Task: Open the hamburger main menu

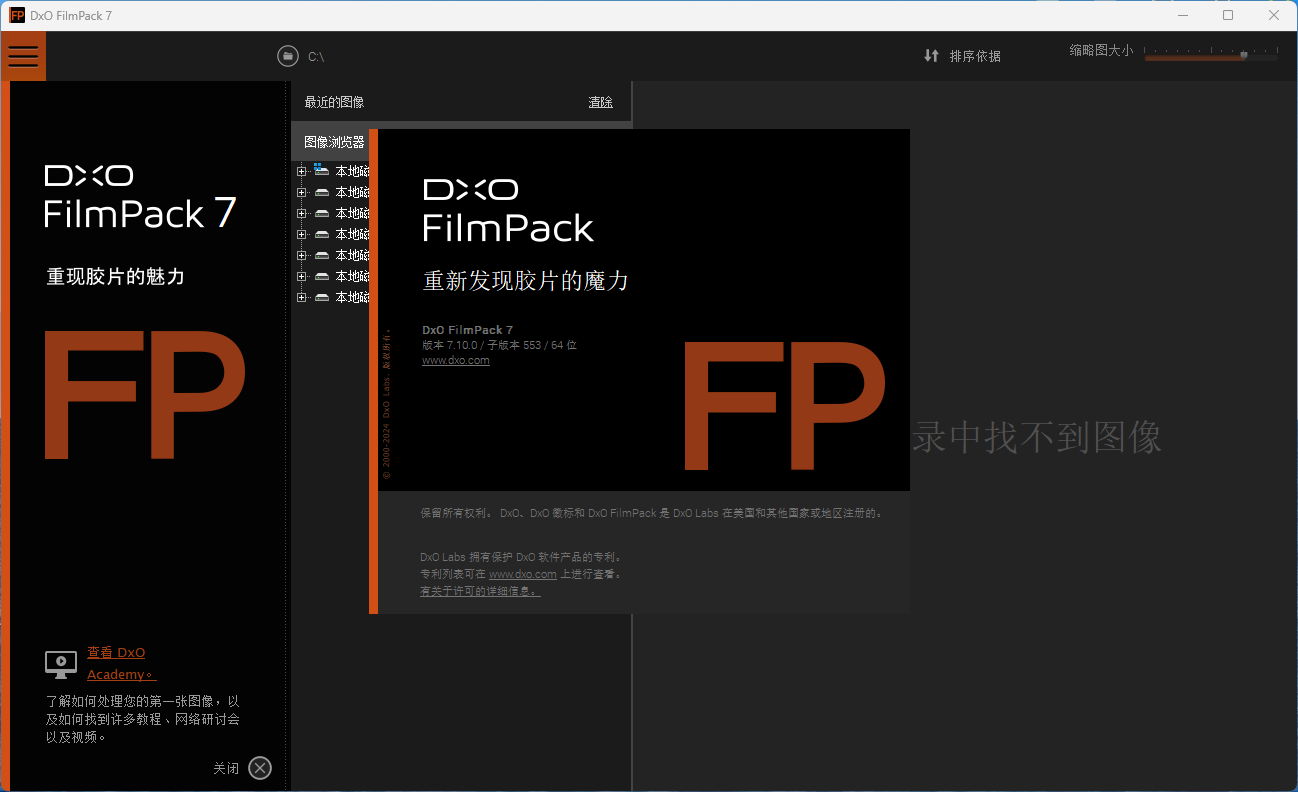Action: point(23,56)
